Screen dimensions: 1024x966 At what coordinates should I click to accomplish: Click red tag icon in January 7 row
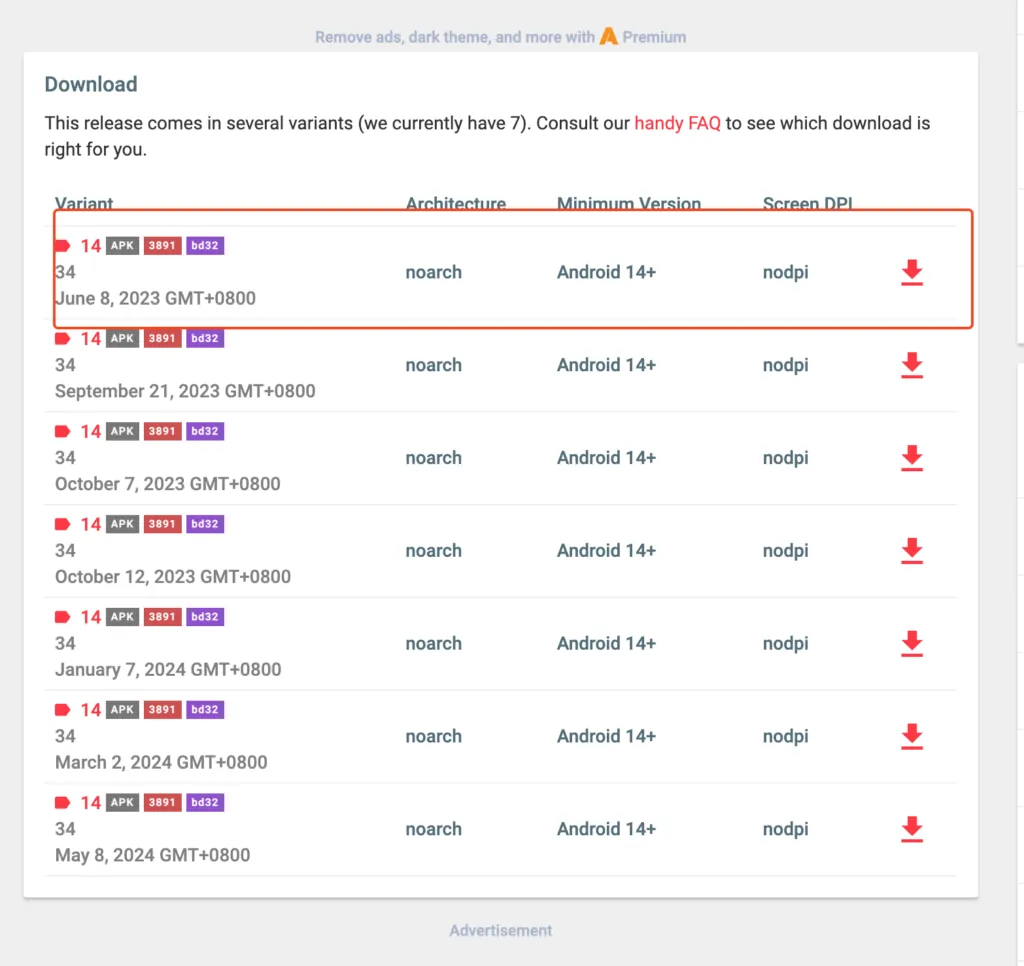pyautogui.click(x=62, y=617)
